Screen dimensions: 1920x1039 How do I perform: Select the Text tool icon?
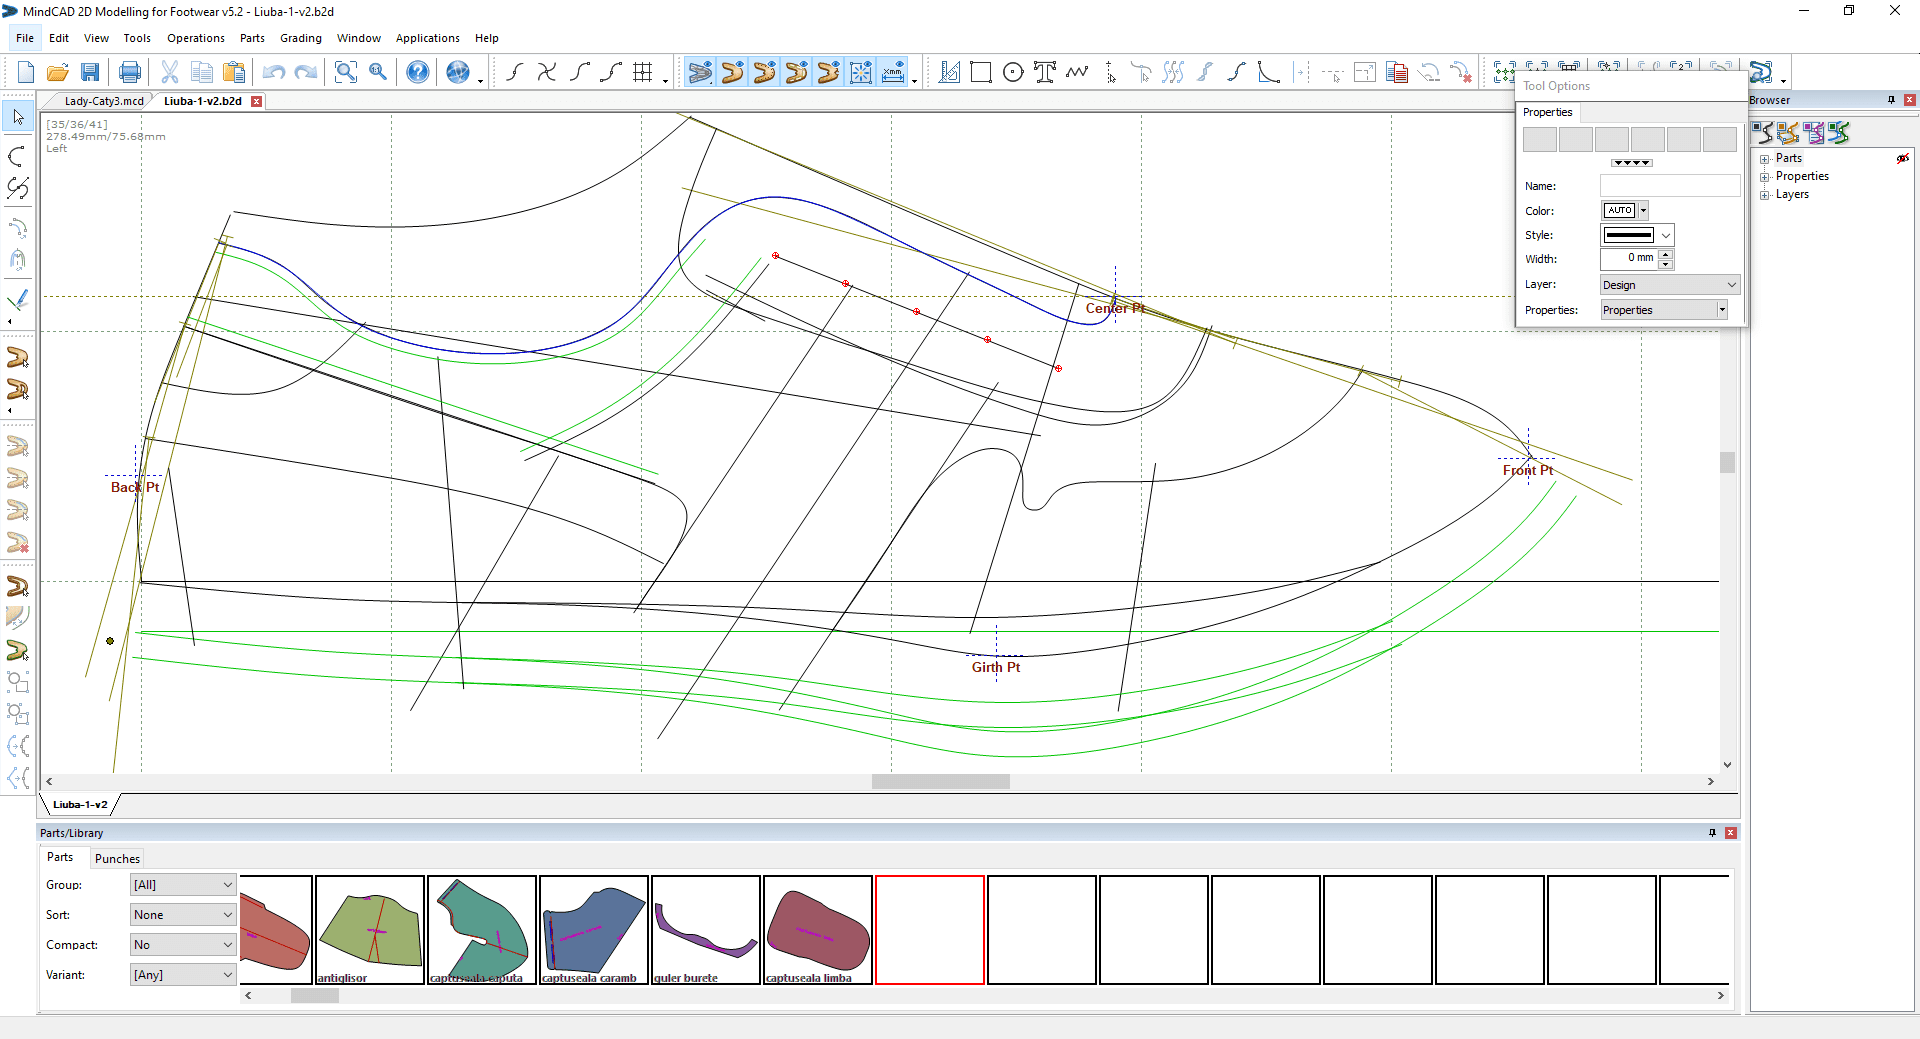(x=1045, y=72)
